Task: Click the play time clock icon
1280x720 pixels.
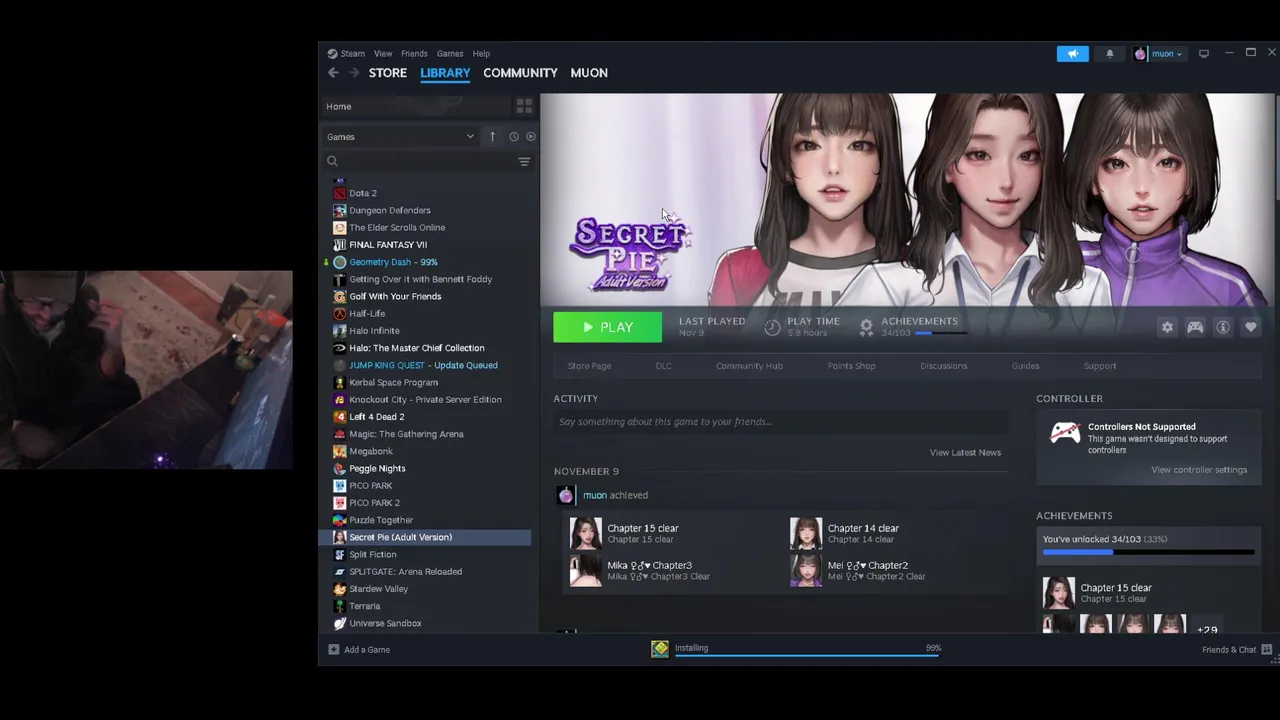Action: 772,327
